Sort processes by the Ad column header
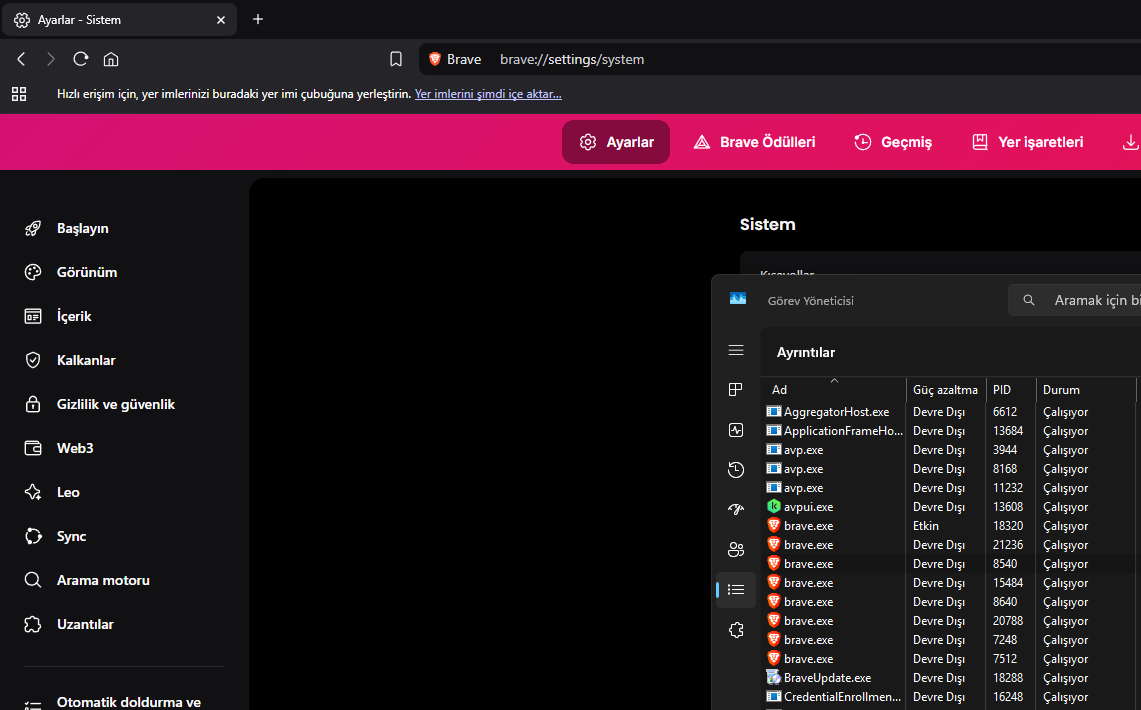 point(834,389)
